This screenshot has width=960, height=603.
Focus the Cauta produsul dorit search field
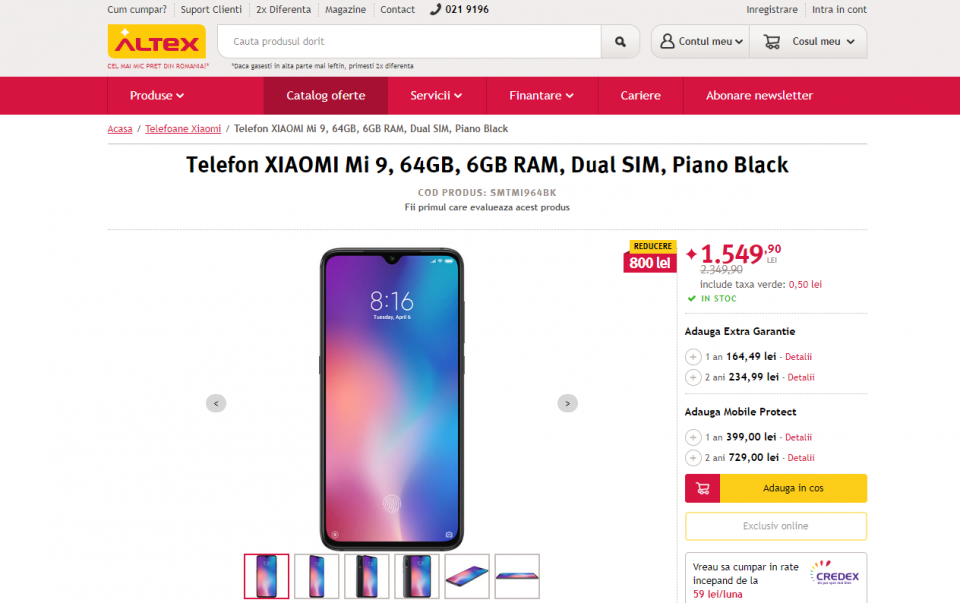click(x=410, y=42)
